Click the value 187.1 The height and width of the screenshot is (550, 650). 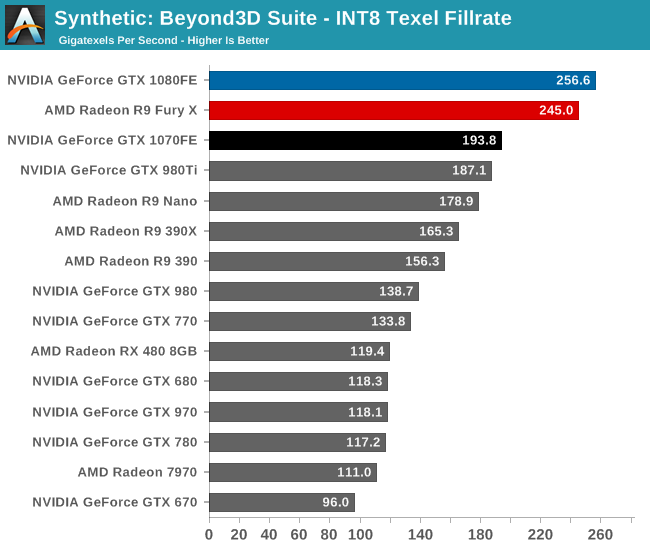469,170
